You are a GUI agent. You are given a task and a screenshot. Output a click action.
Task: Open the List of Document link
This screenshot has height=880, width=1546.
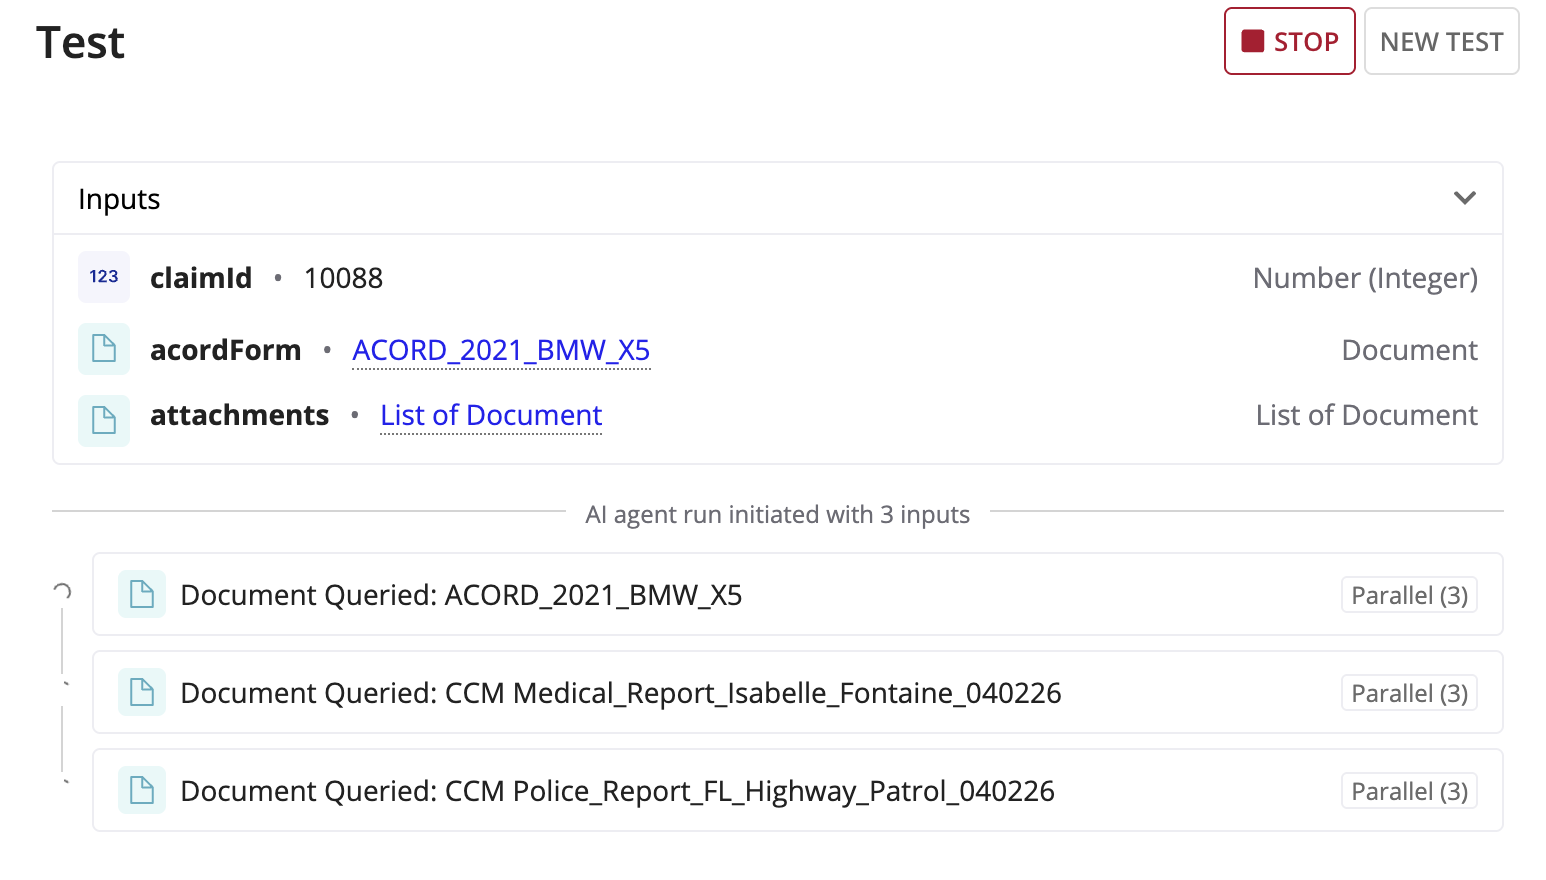[x=491, y=415]
